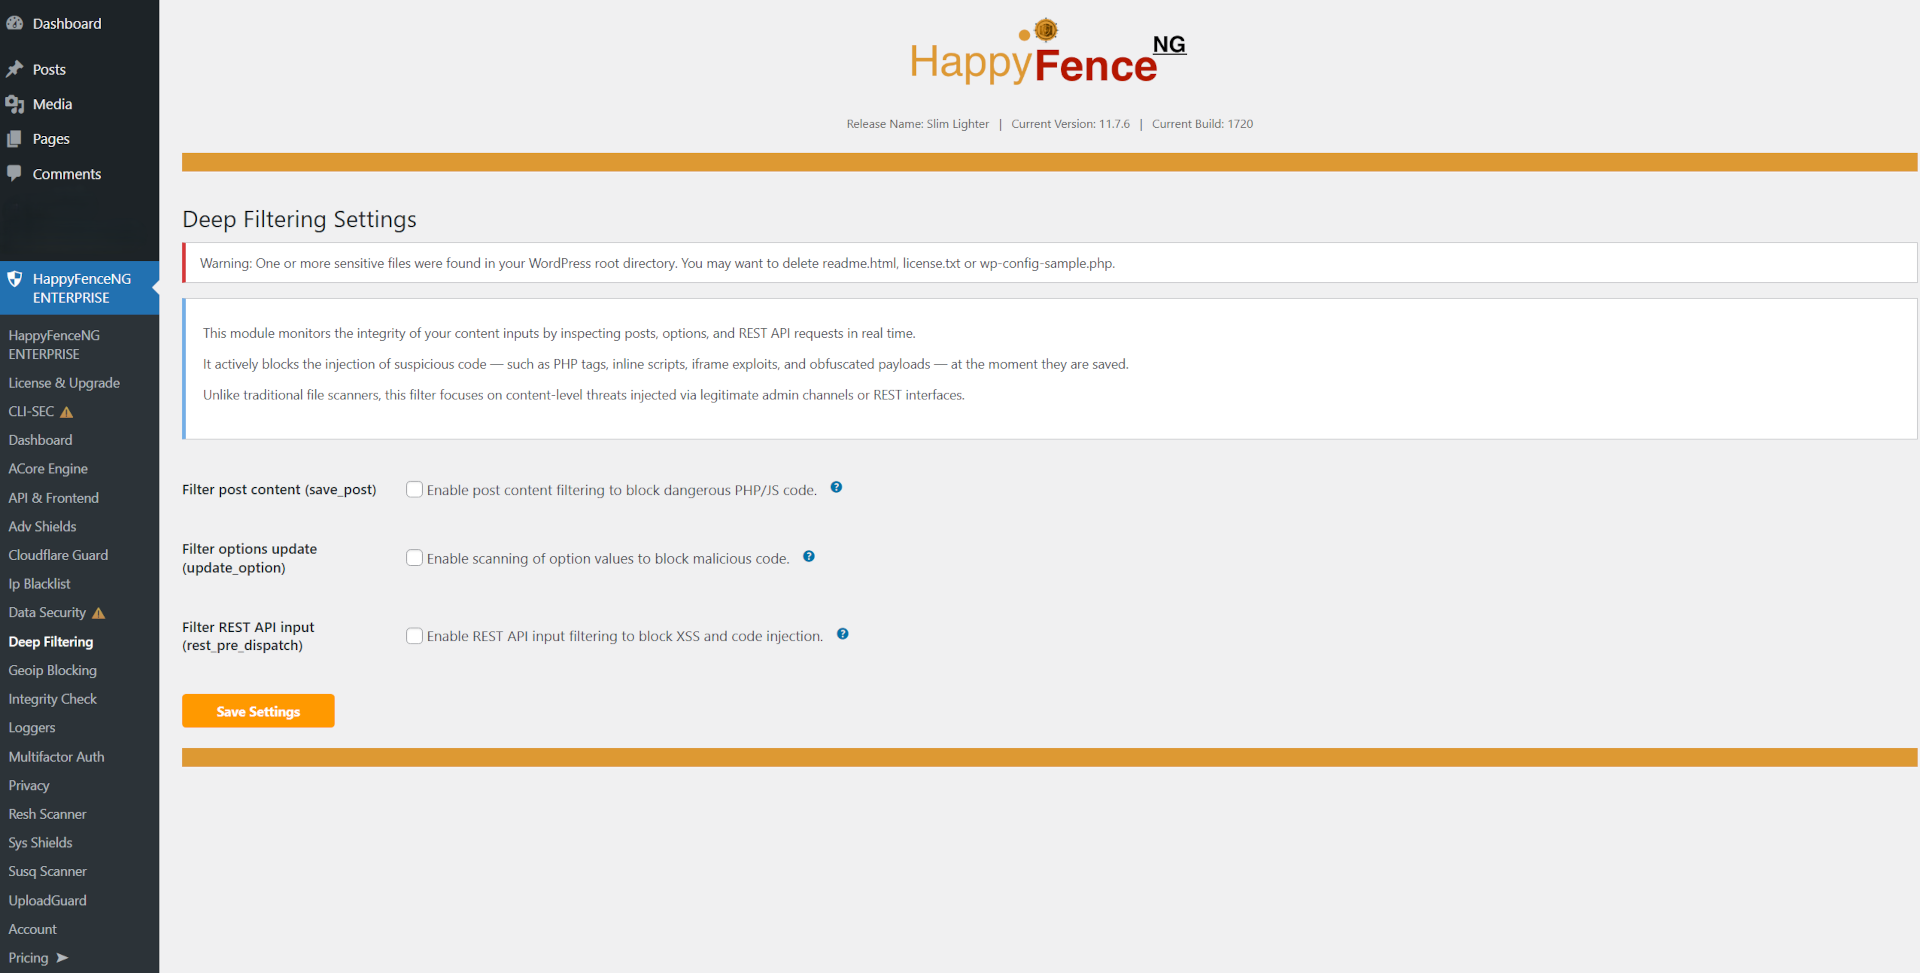Screen dimensions: 1920x973
Task: Open help icon for option values scanning
Action: point(809,557)
